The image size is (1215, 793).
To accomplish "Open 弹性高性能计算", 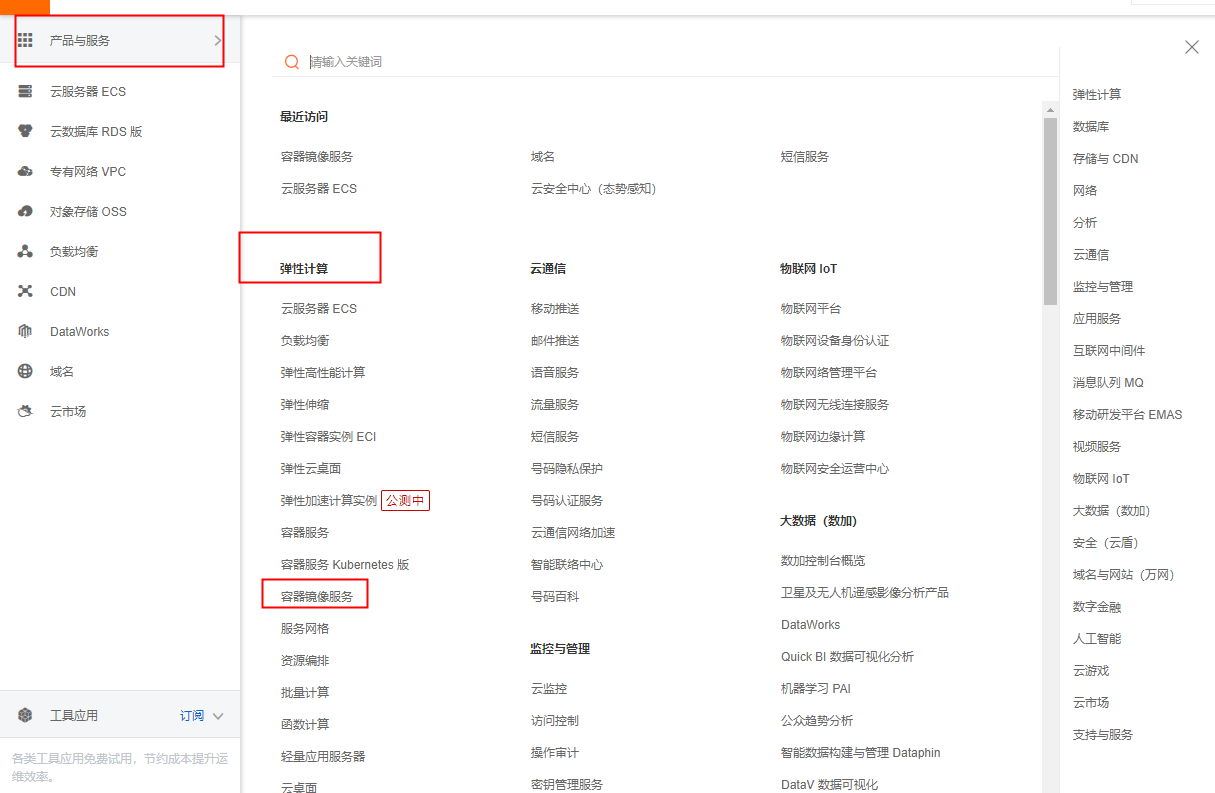I will 323,373.
